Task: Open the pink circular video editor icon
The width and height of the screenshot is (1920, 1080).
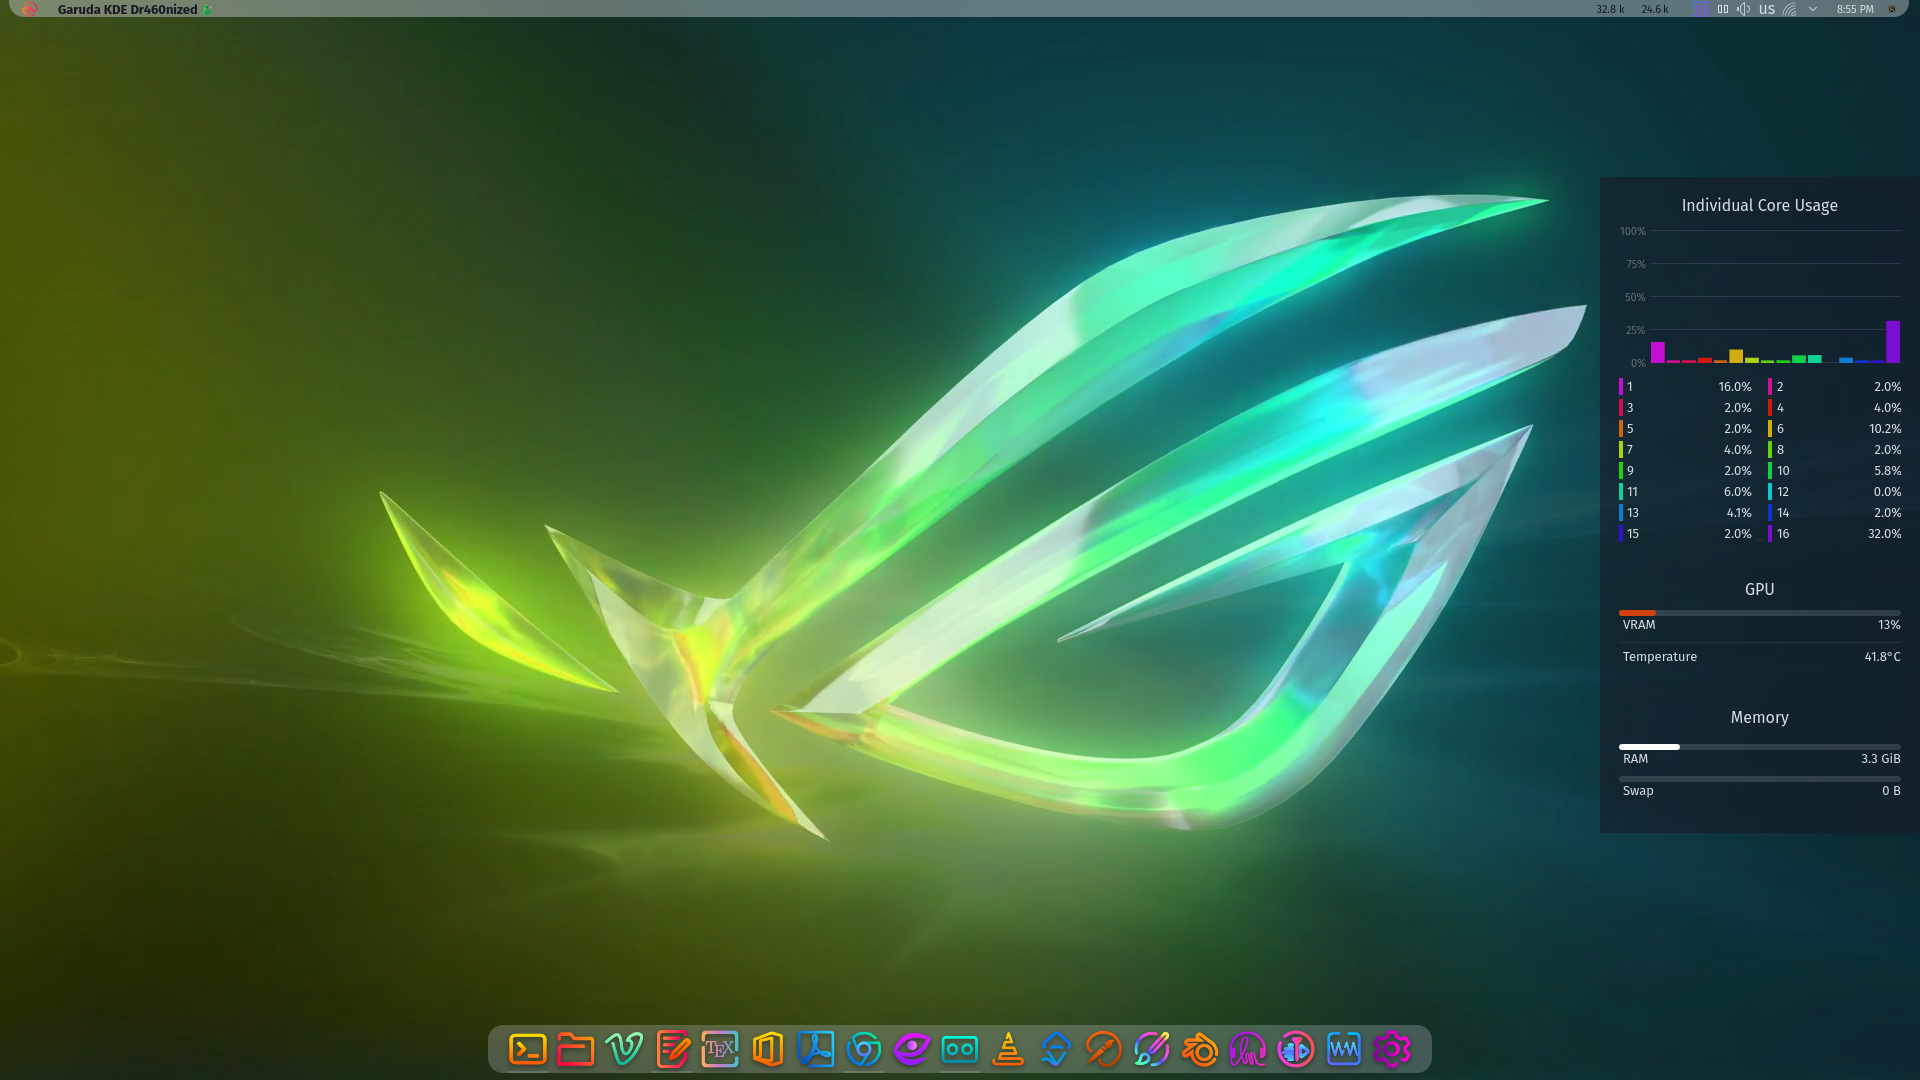Action: 1296,1049
